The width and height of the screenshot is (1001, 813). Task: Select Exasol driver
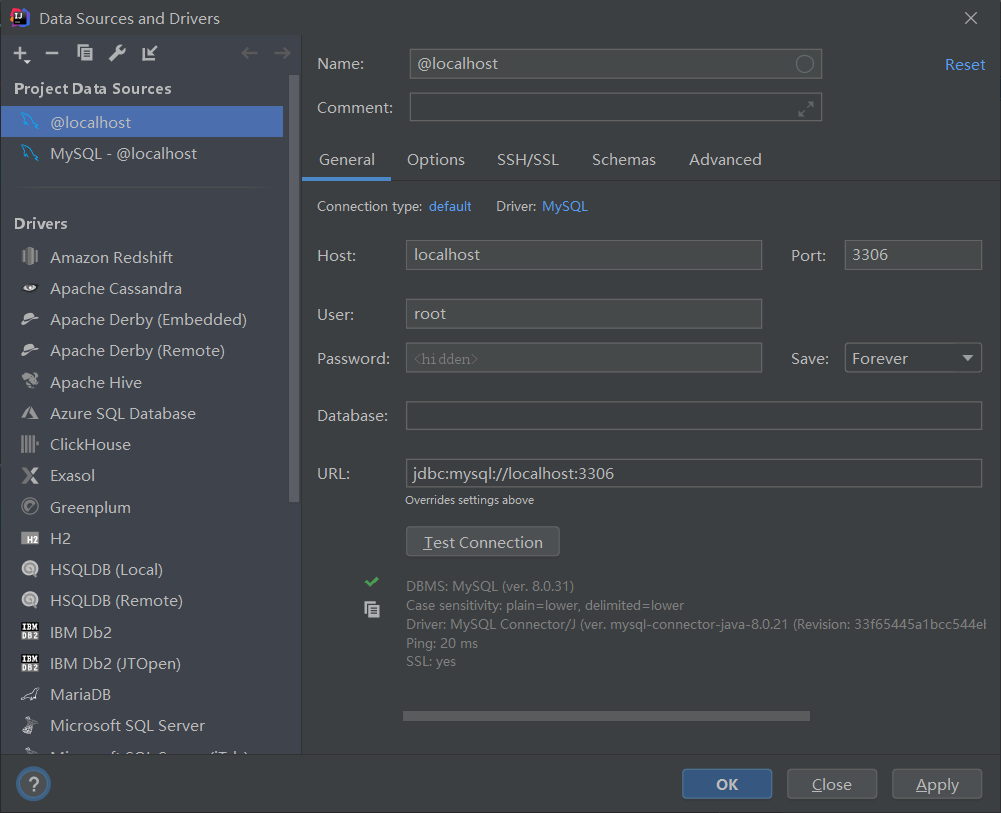pos(142,475)
